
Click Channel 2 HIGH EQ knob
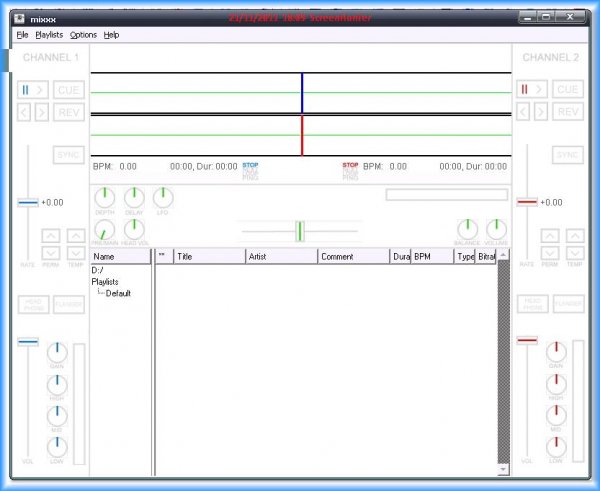click(556, 384)
